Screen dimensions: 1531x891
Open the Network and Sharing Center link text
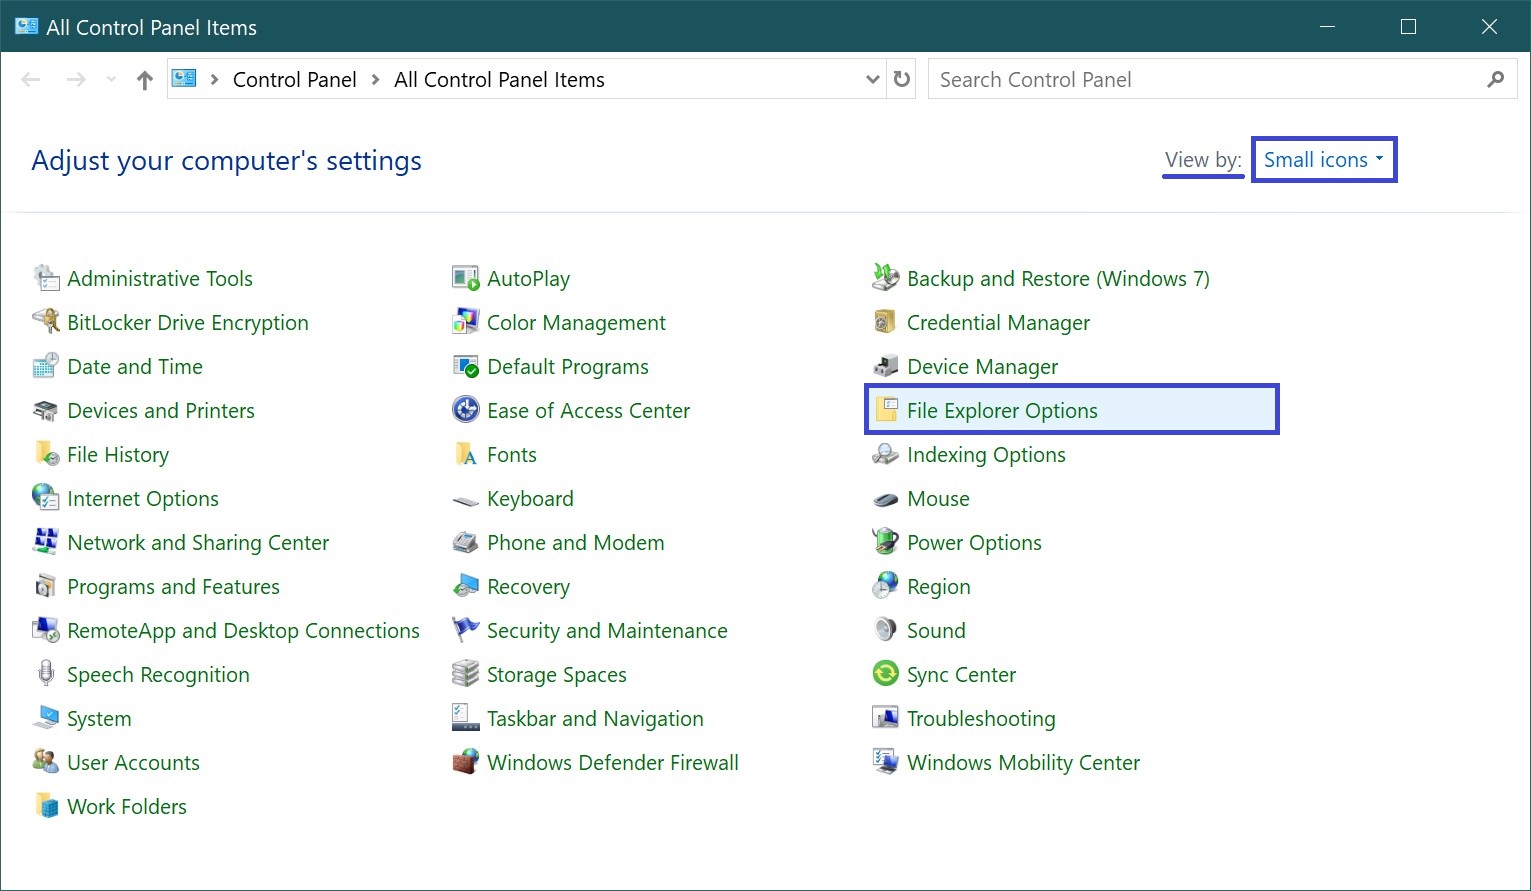198,542
